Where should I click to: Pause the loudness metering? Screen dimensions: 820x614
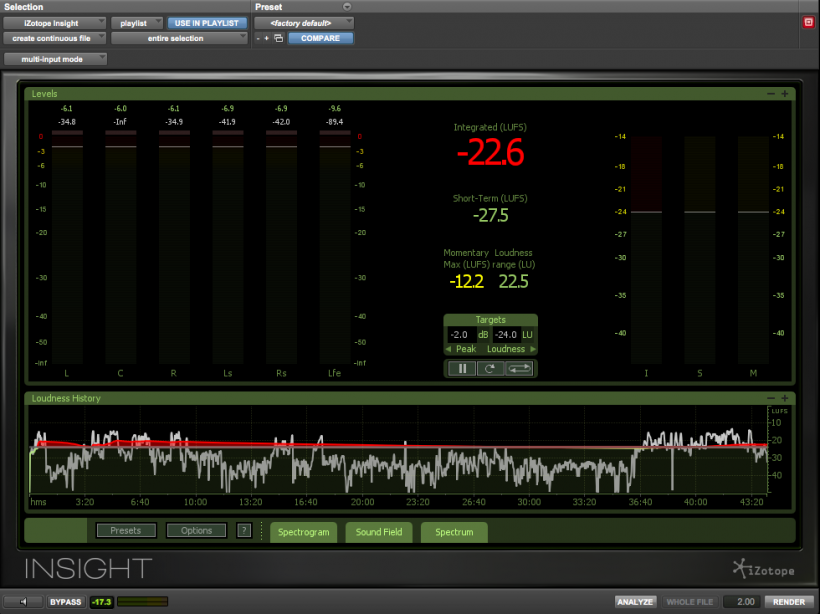(462, 368)
